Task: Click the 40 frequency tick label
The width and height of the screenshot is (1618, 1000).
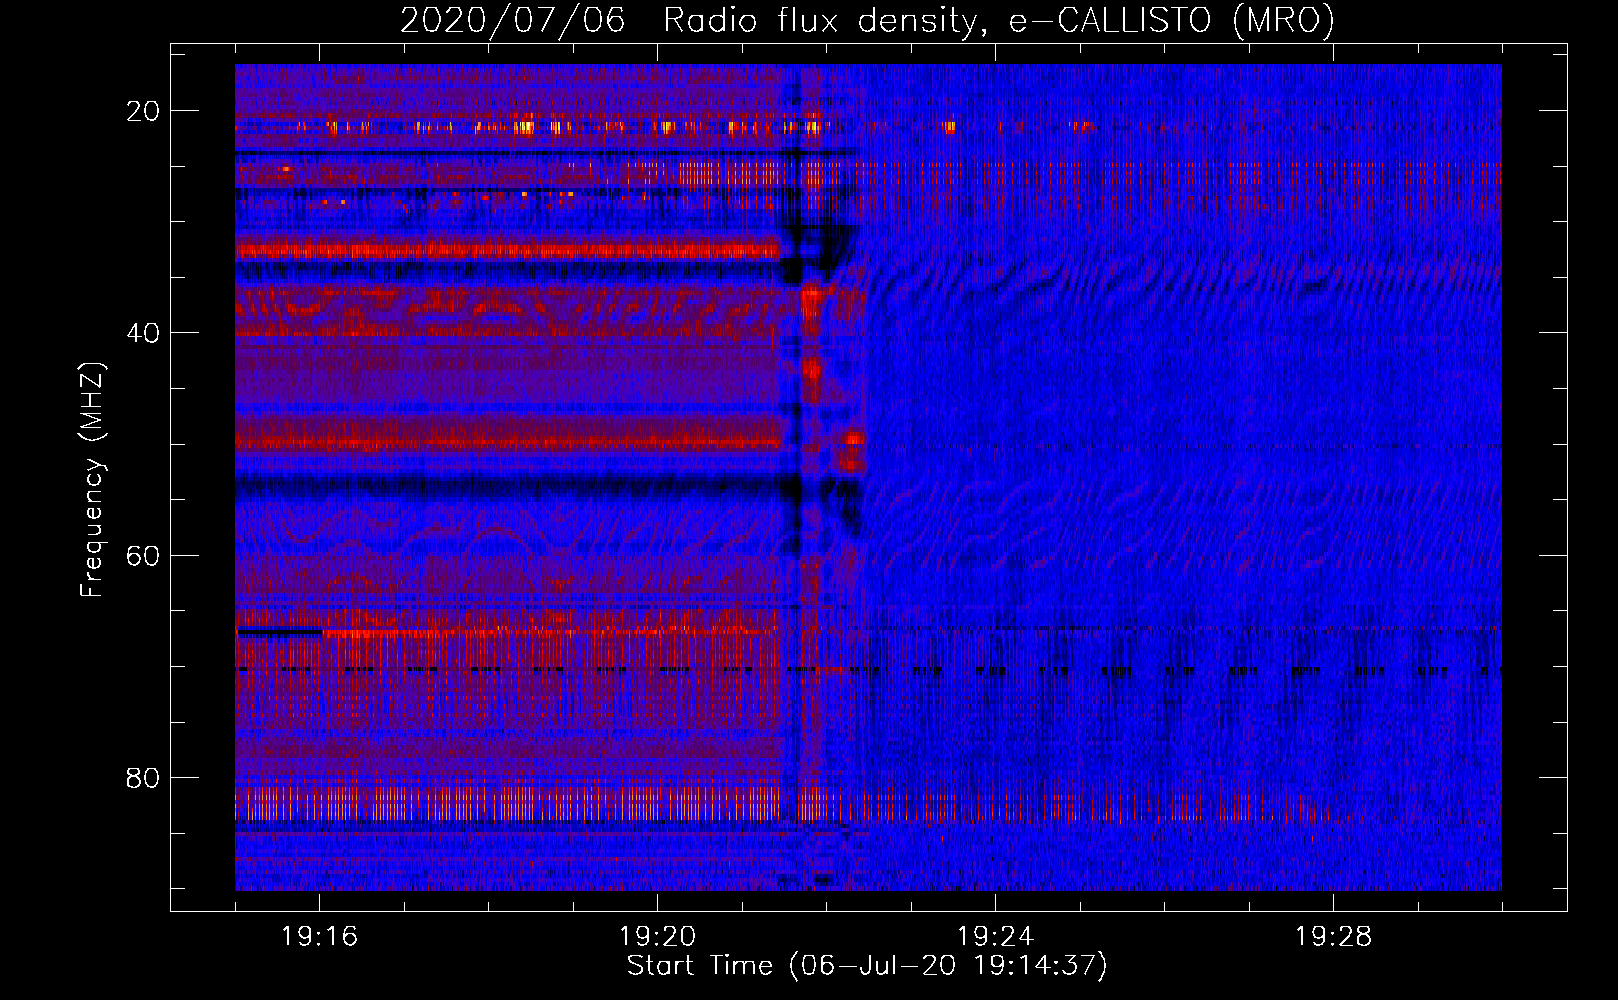Action: [x=143, y=333]
